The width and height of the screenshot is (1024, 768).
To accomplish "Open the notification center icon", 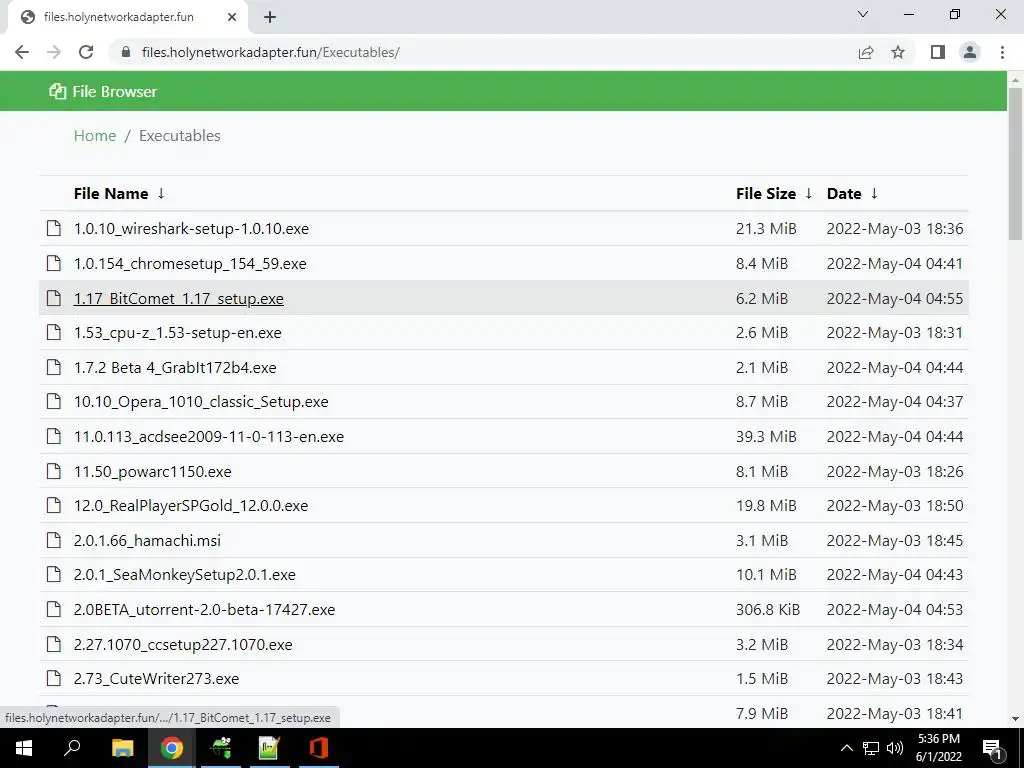I will [x=992, y=748].
